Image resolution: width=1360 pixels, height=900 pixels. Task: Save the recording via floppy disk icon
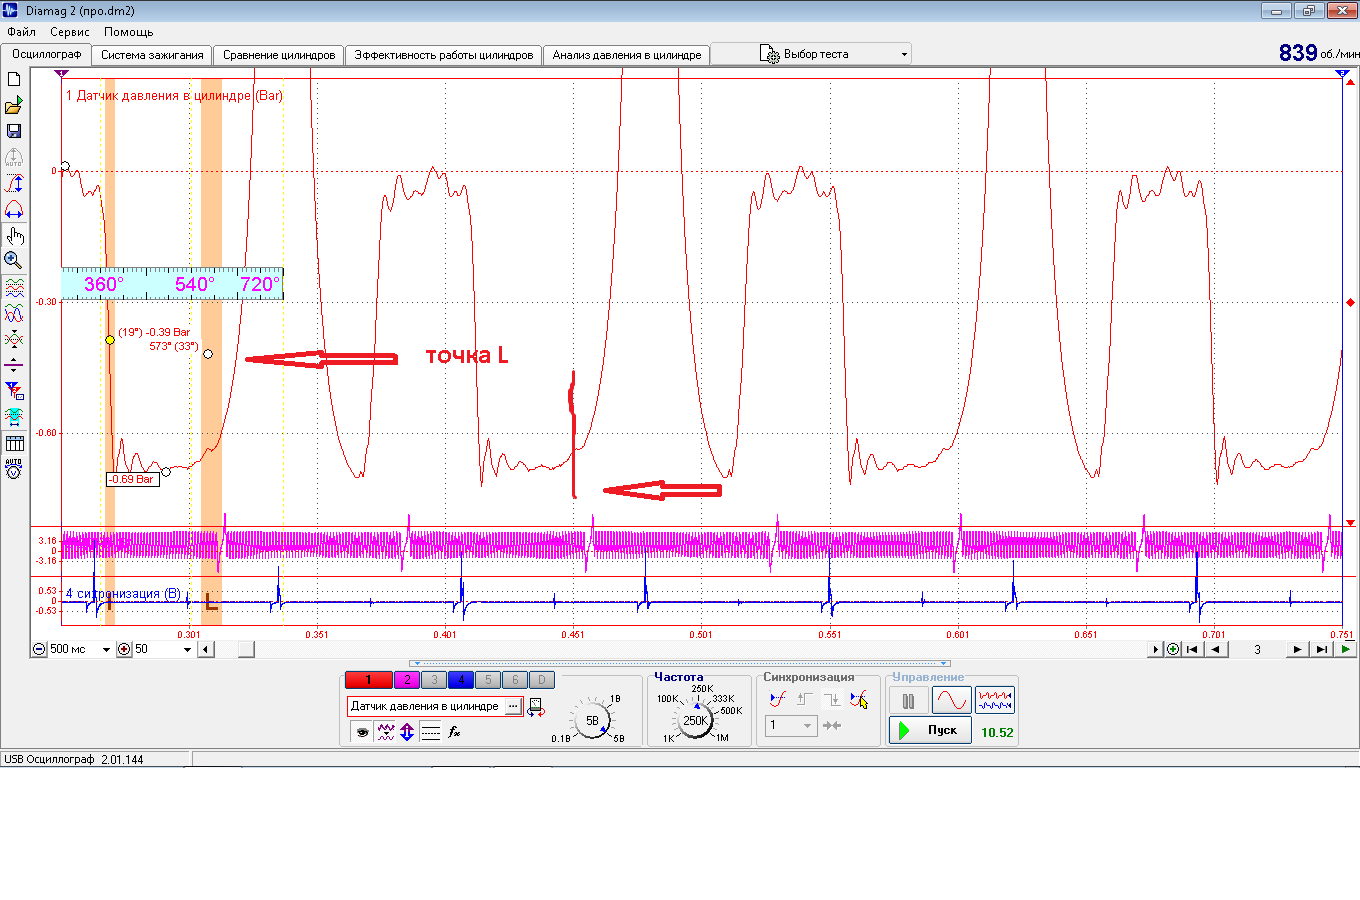click(14, 131)
